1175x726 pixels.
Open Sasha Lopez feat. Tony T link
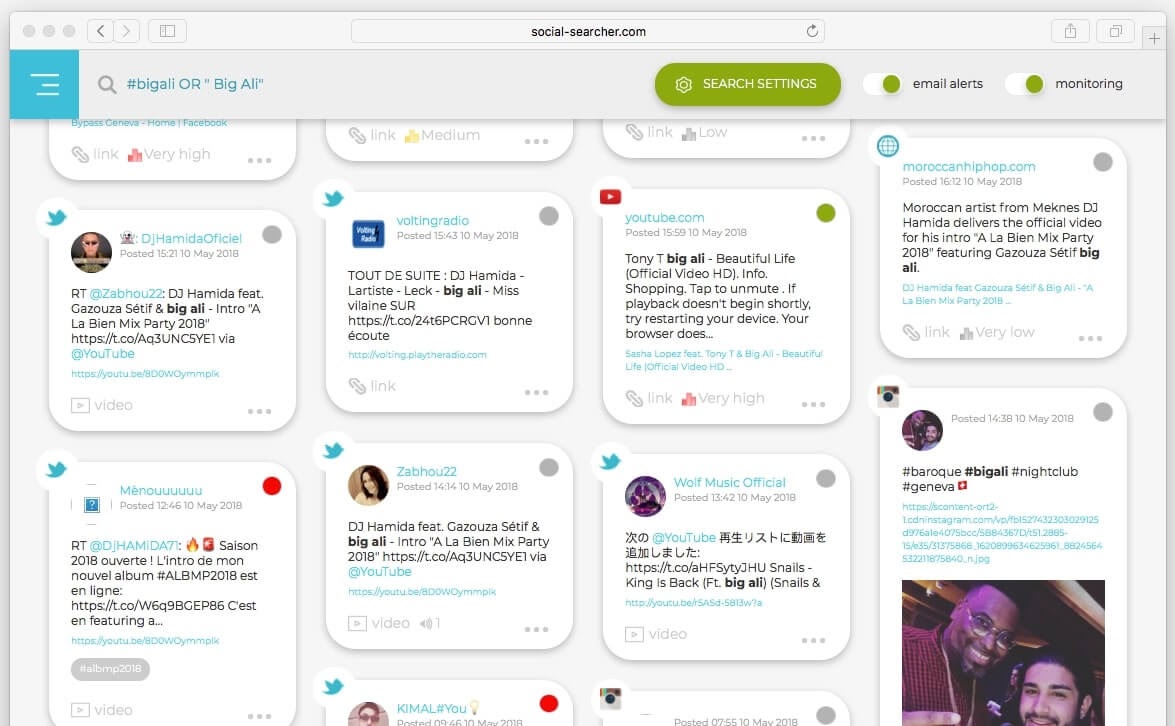[724, 360]
